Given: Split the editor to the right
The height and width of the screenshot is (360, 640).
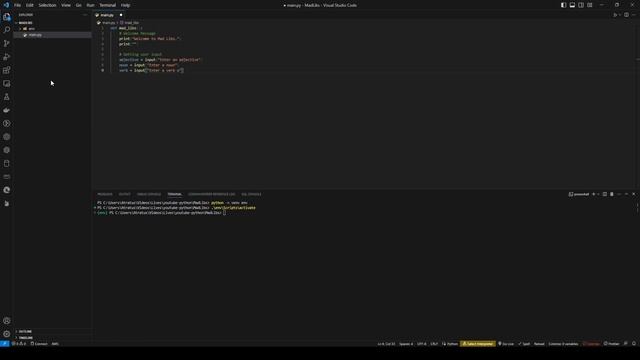Looking at the screenshot, I should pyautogui.click(x=626, y=15).
